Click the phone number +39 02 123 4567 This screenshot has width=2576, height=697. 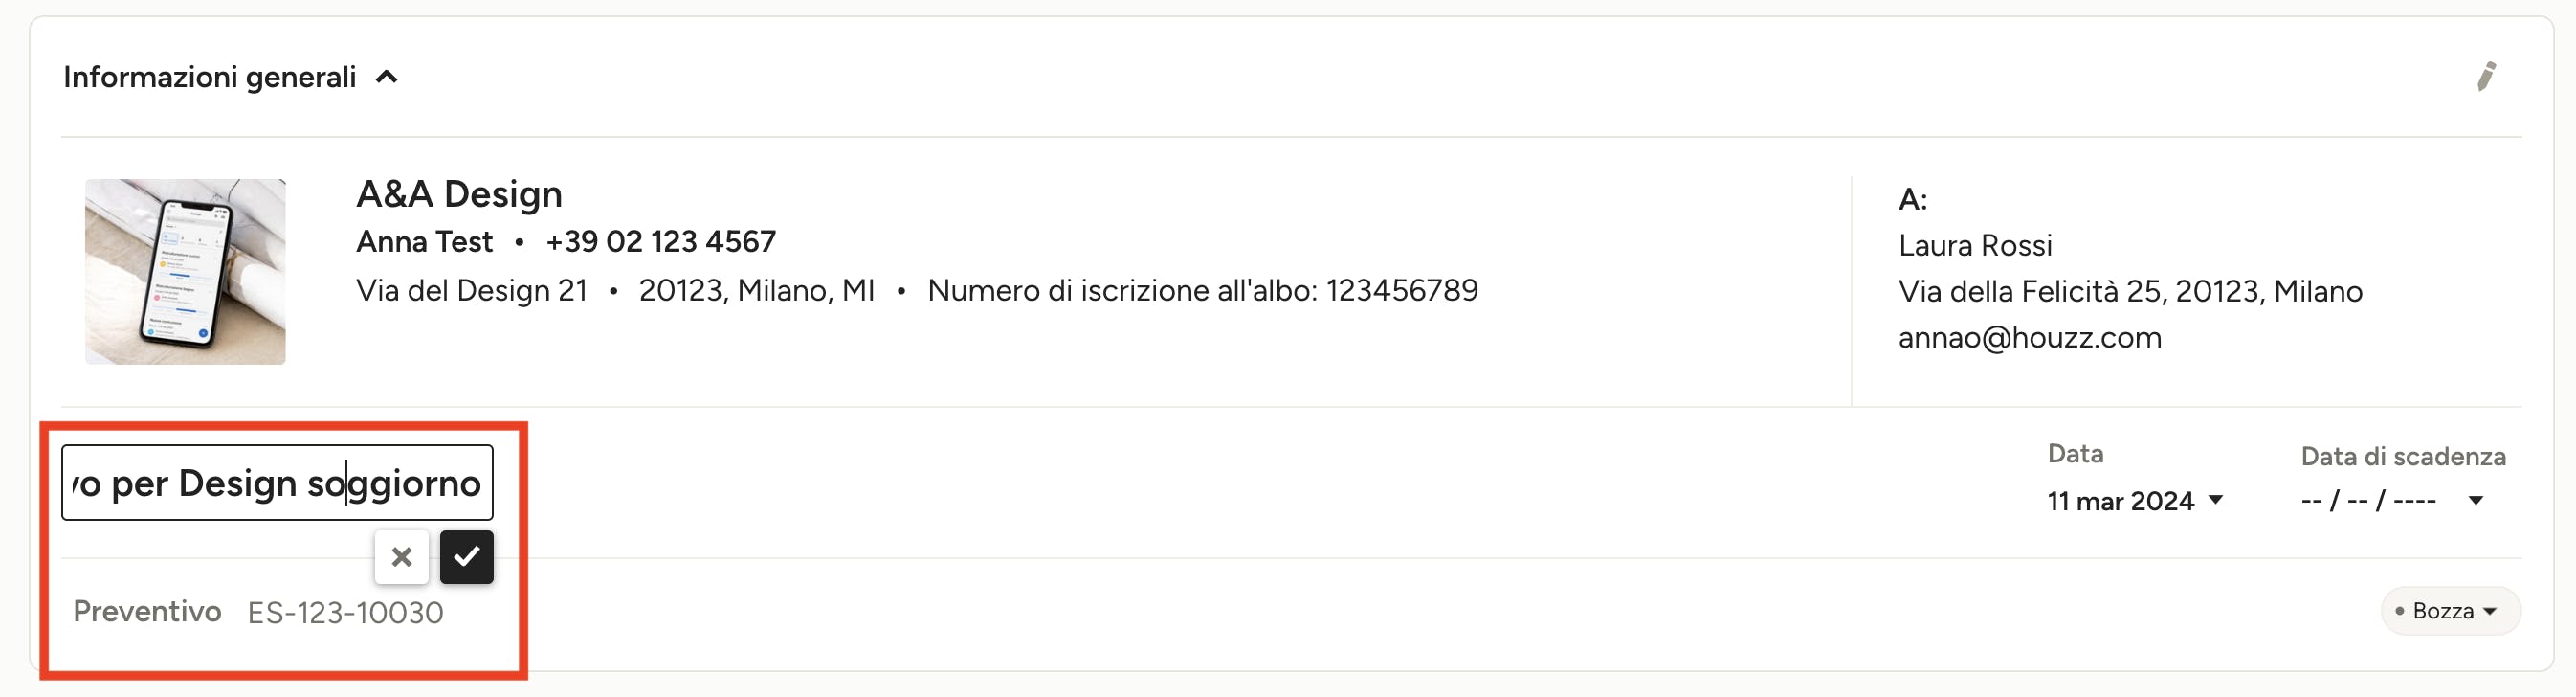point(660,241)
